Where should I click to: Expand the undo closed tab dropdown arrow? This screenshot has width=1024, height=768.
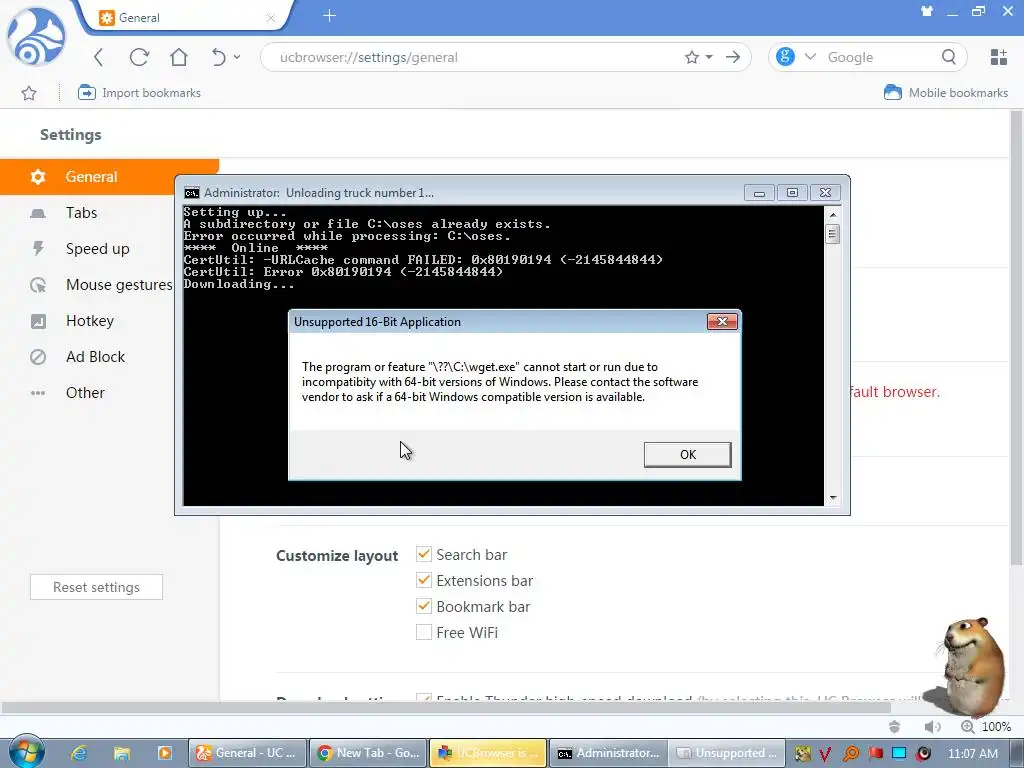[237, 57]
